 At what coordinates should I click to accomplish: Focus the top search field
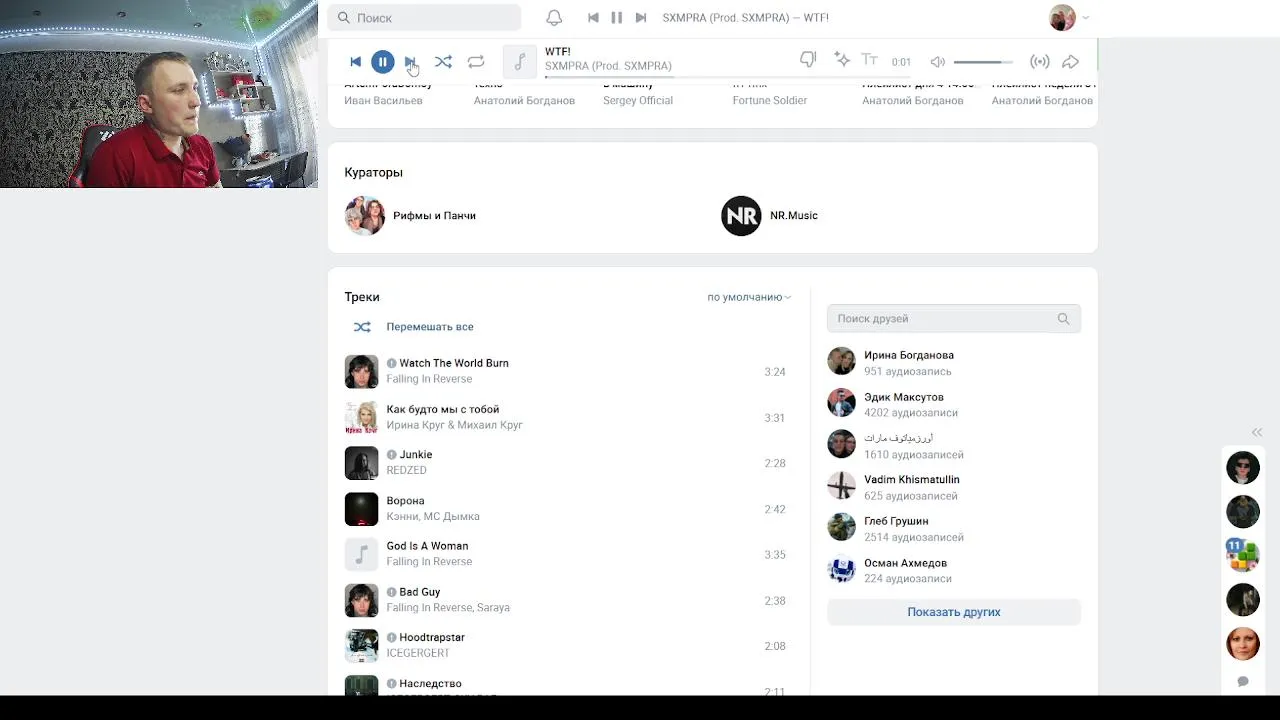point(424,18)
